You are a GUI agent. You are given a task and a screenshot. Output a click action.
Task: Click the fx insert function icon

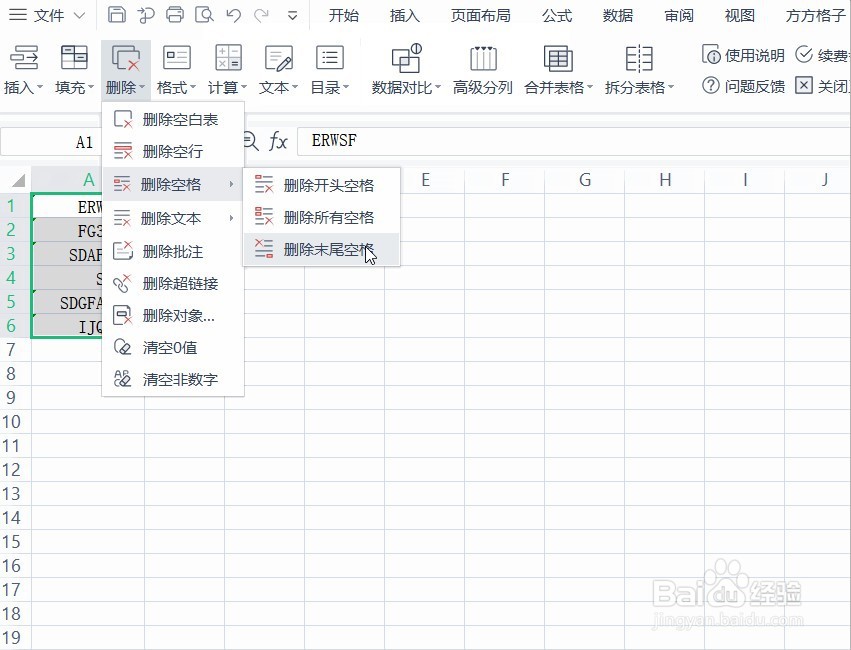[x=278, y=142]
